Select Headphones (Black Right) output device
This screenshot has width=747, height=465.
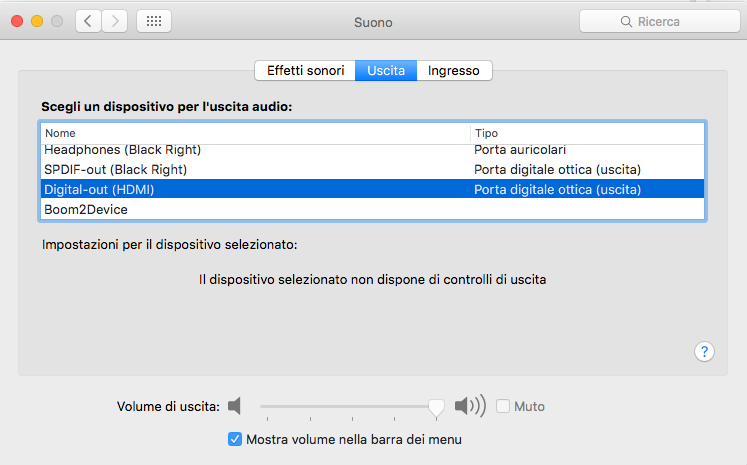click(122, 150)
